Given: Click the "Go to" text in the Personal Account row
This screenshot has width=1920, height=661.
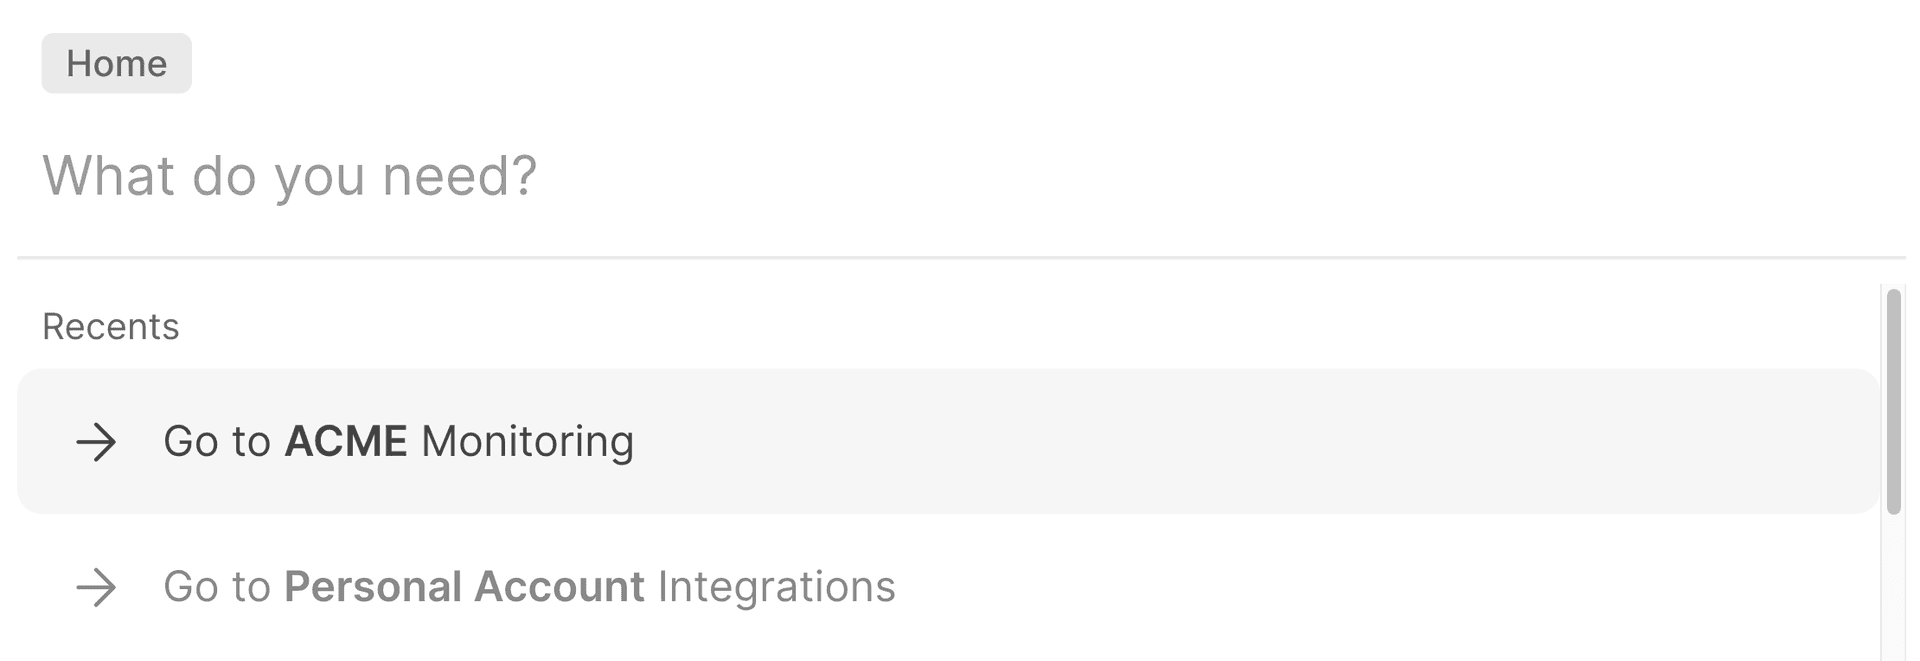Looking at the screenshot, I should [x=217, y=587].
